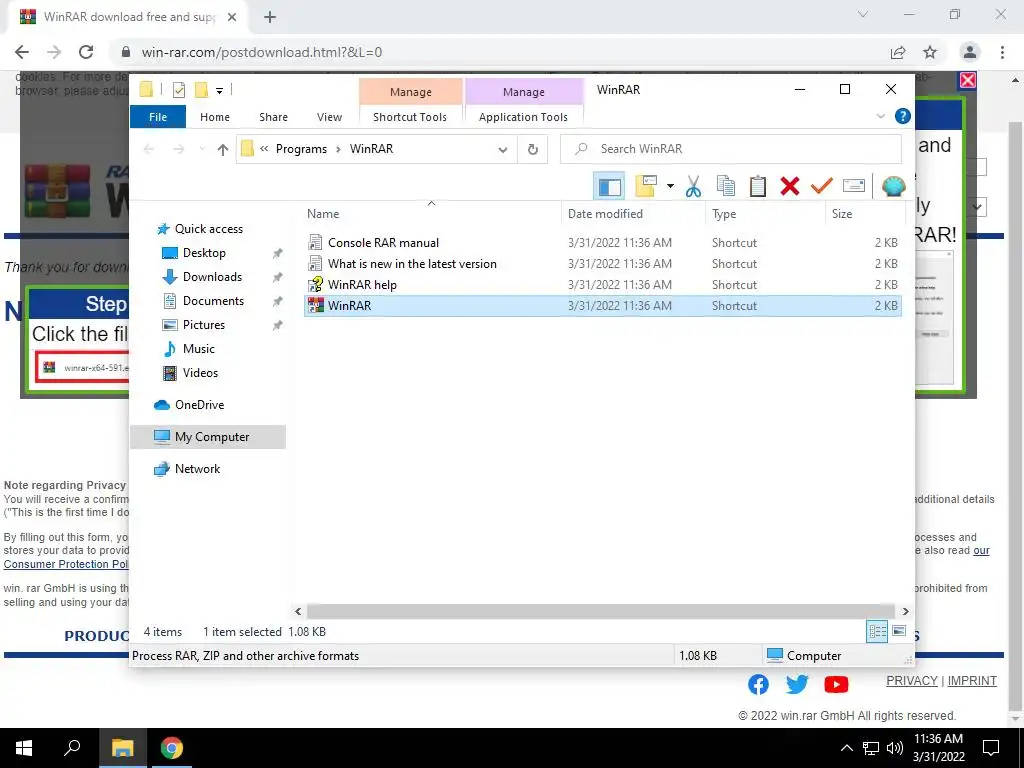The image size is (1024, 768).
Task: Click the Cut scissors toolbar icon
Action: [693, 187]
